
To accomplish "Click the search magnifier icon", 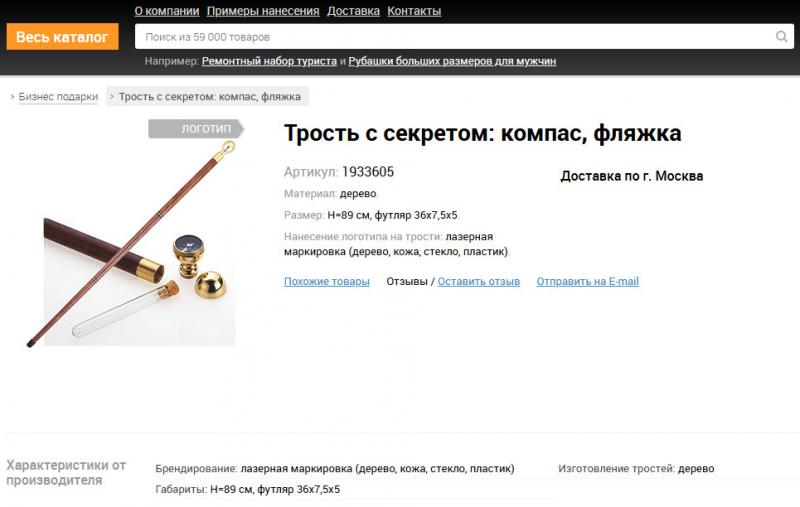I will pyautogui.click(x=781, y=36).
